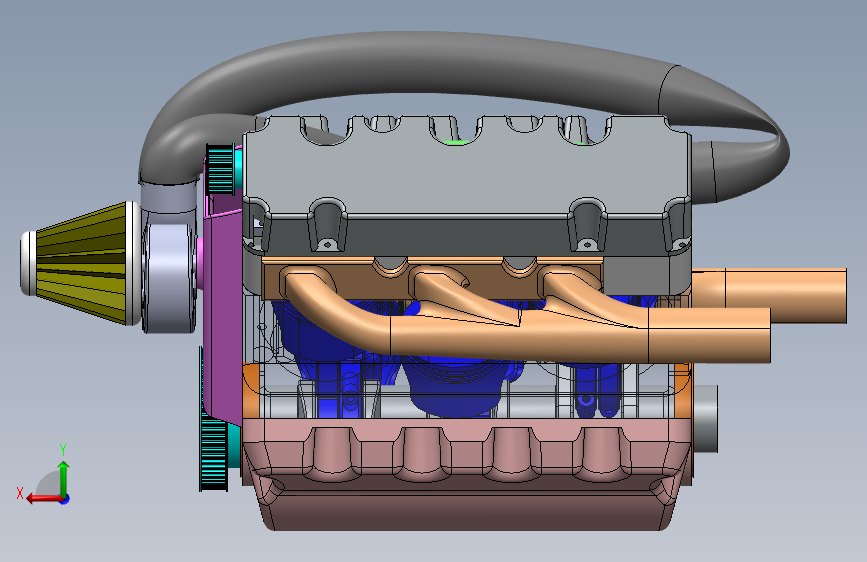Select the silver compressor housing beside the air filter
This screenshot has width=867, height=562.
coord(169,269)
